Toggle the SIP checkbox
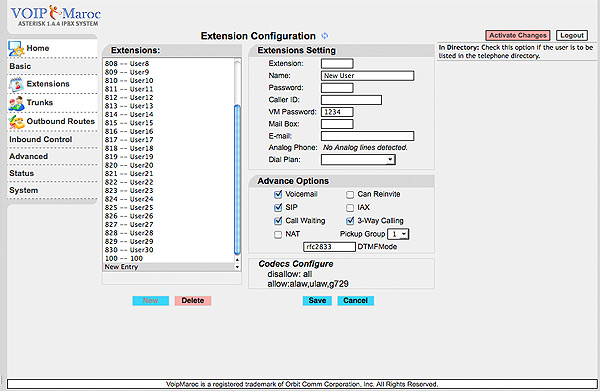 pos(278,207)
